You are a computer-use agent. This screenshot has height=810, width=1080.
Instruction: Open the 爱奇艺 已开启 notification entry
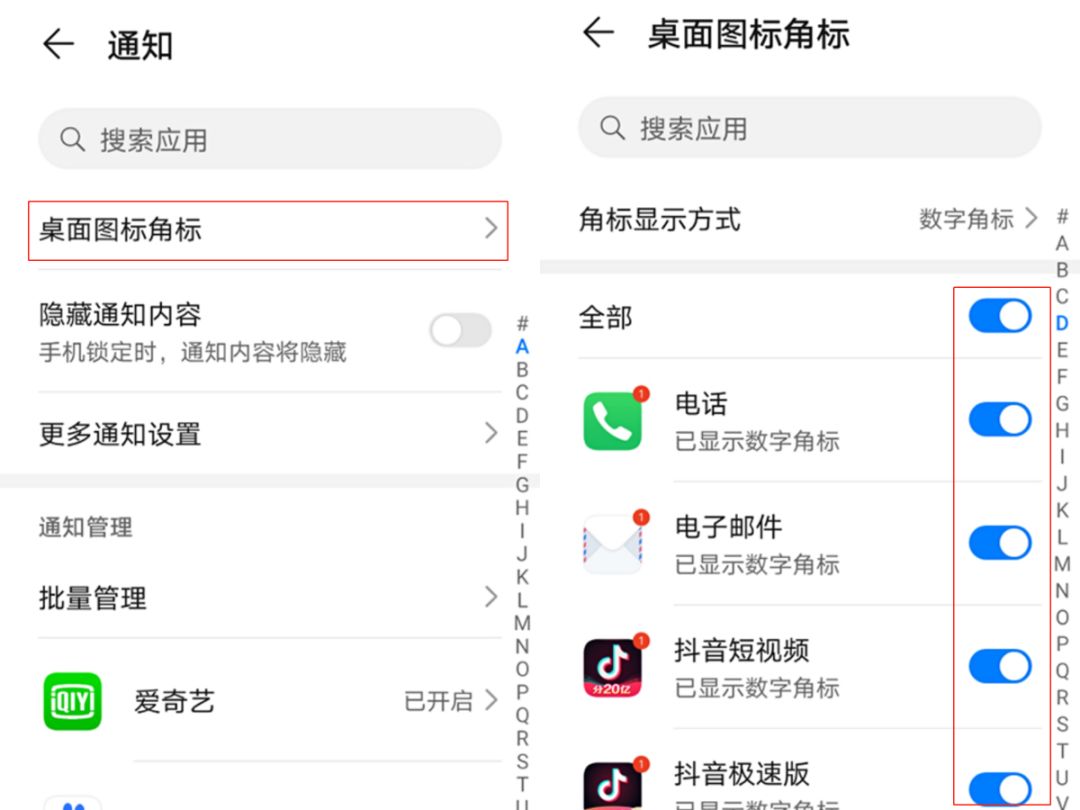tap(269, 701)
